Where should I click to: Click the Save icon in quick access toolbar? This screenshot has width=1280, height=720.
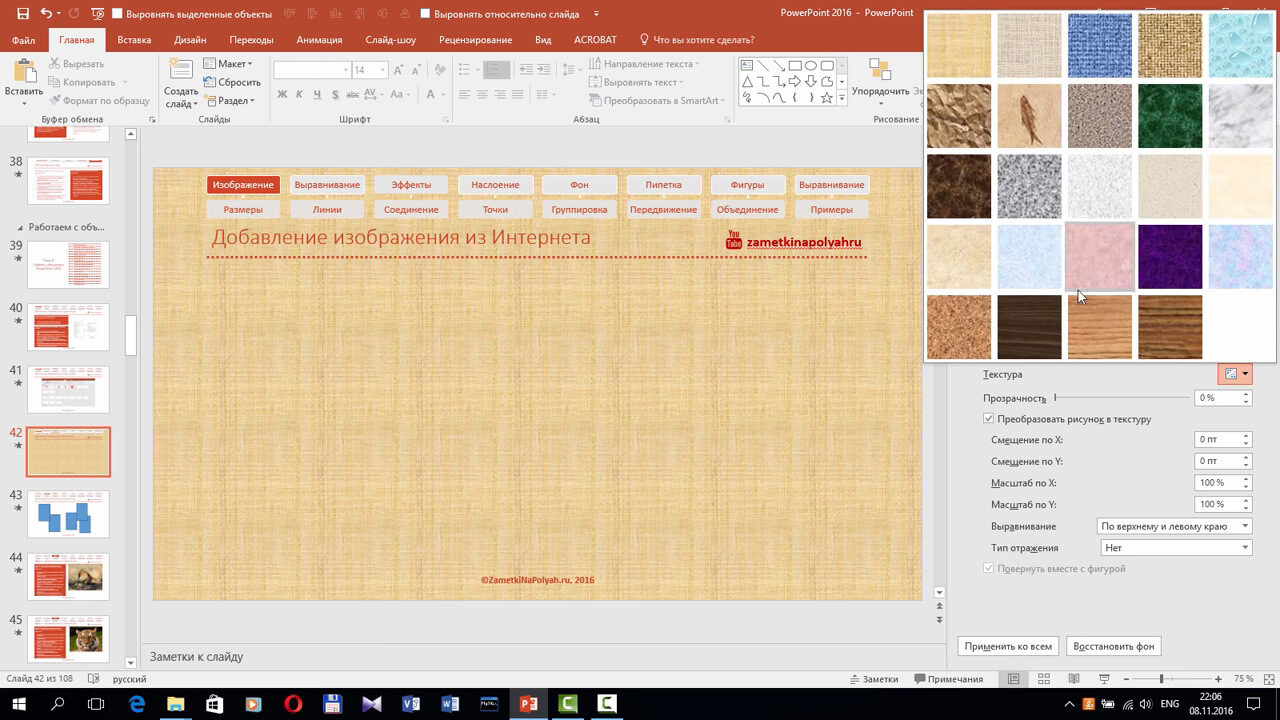click(23, 14)
